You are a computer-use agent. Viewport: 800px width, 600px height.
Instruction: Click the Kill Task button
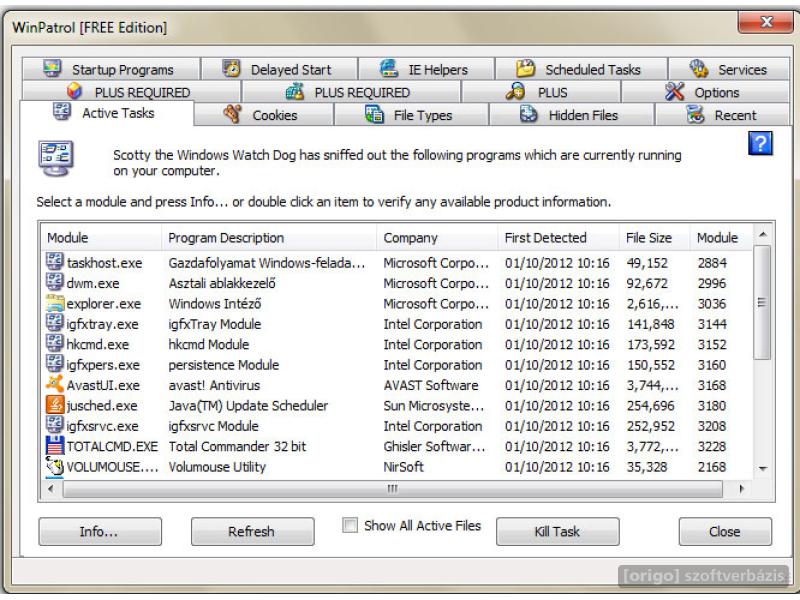point(558,532)
